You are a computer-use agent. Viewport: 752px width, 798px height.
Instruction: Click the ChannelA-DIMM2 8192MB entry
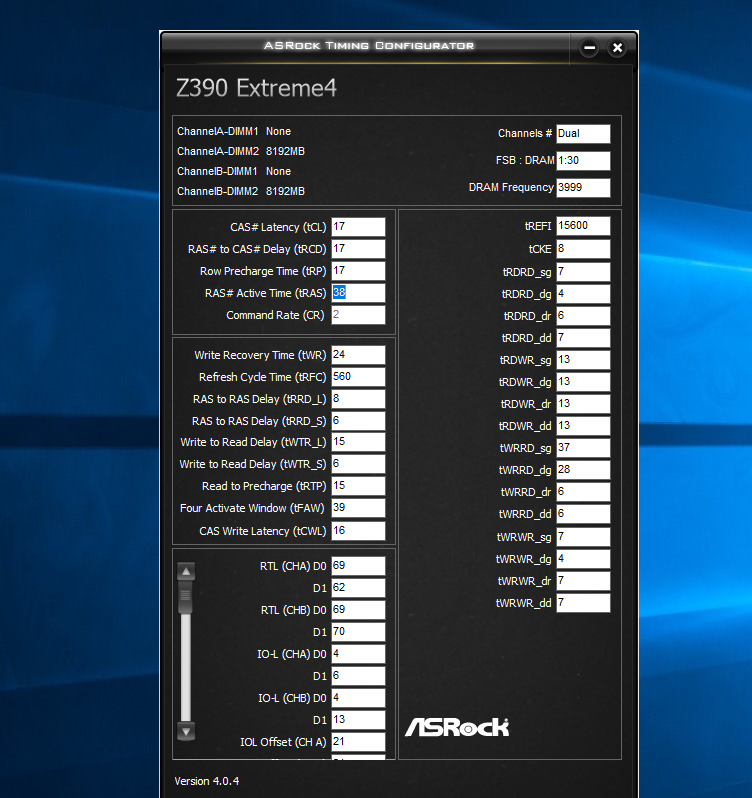click(241, 151)
